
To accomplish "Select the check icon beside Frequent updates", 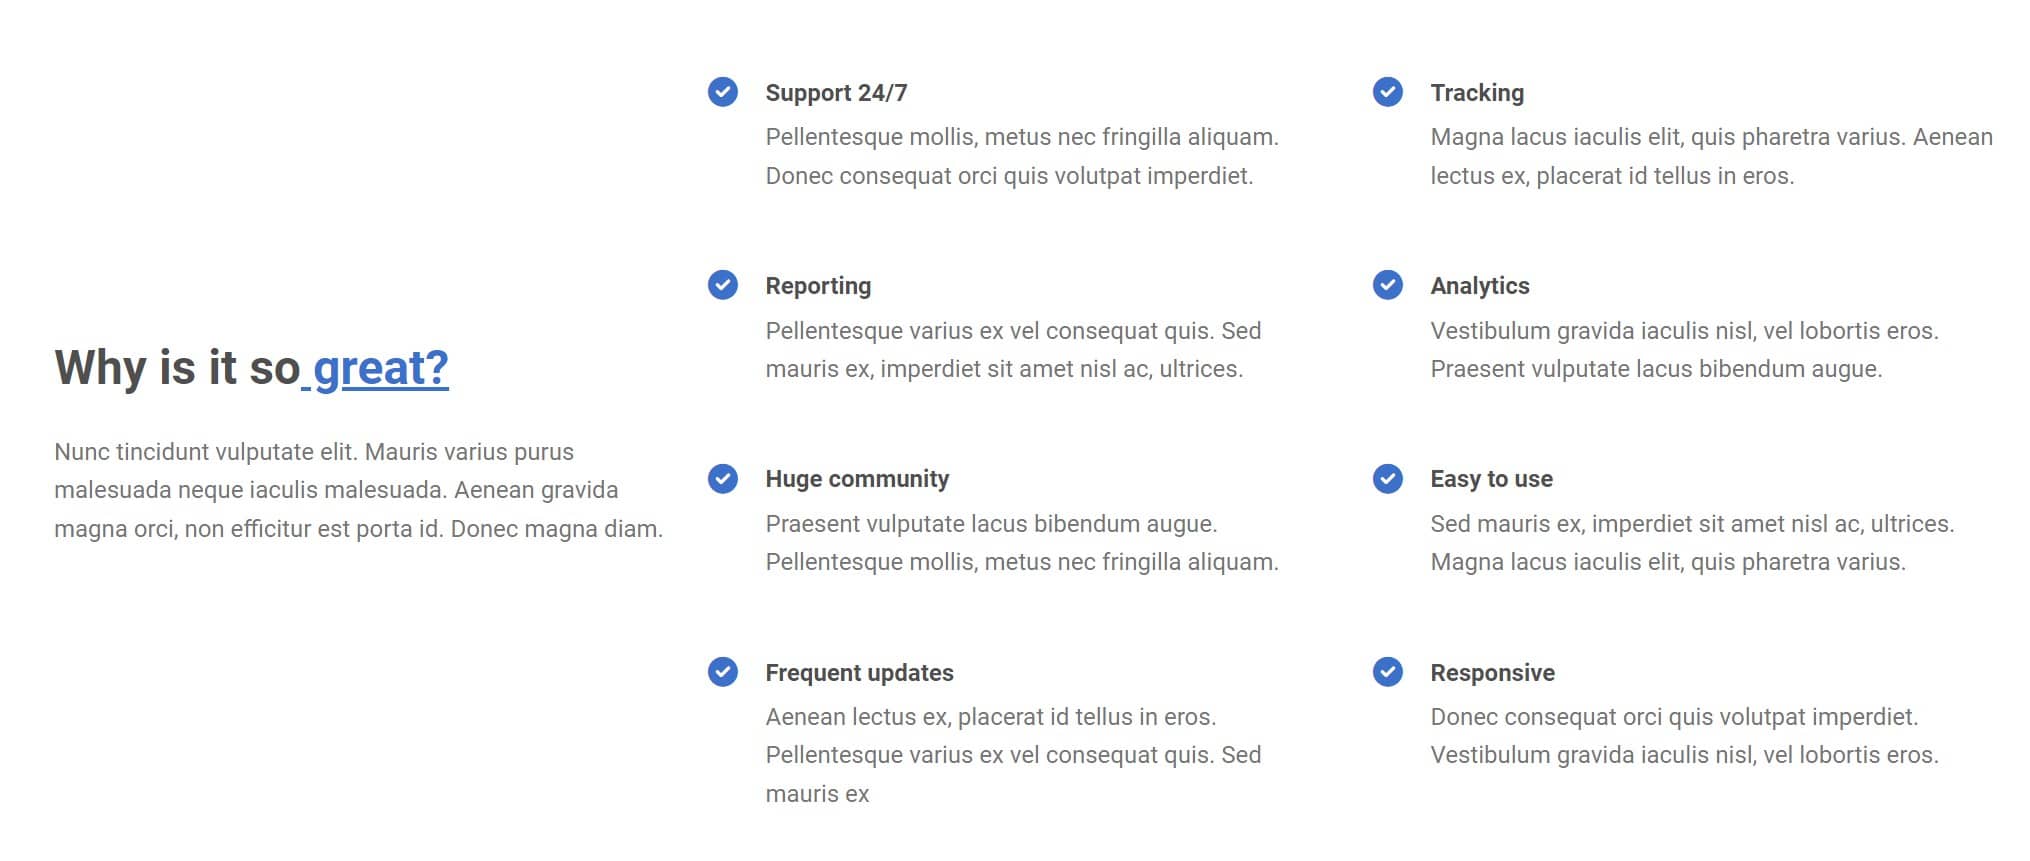I will coord(722,672).
